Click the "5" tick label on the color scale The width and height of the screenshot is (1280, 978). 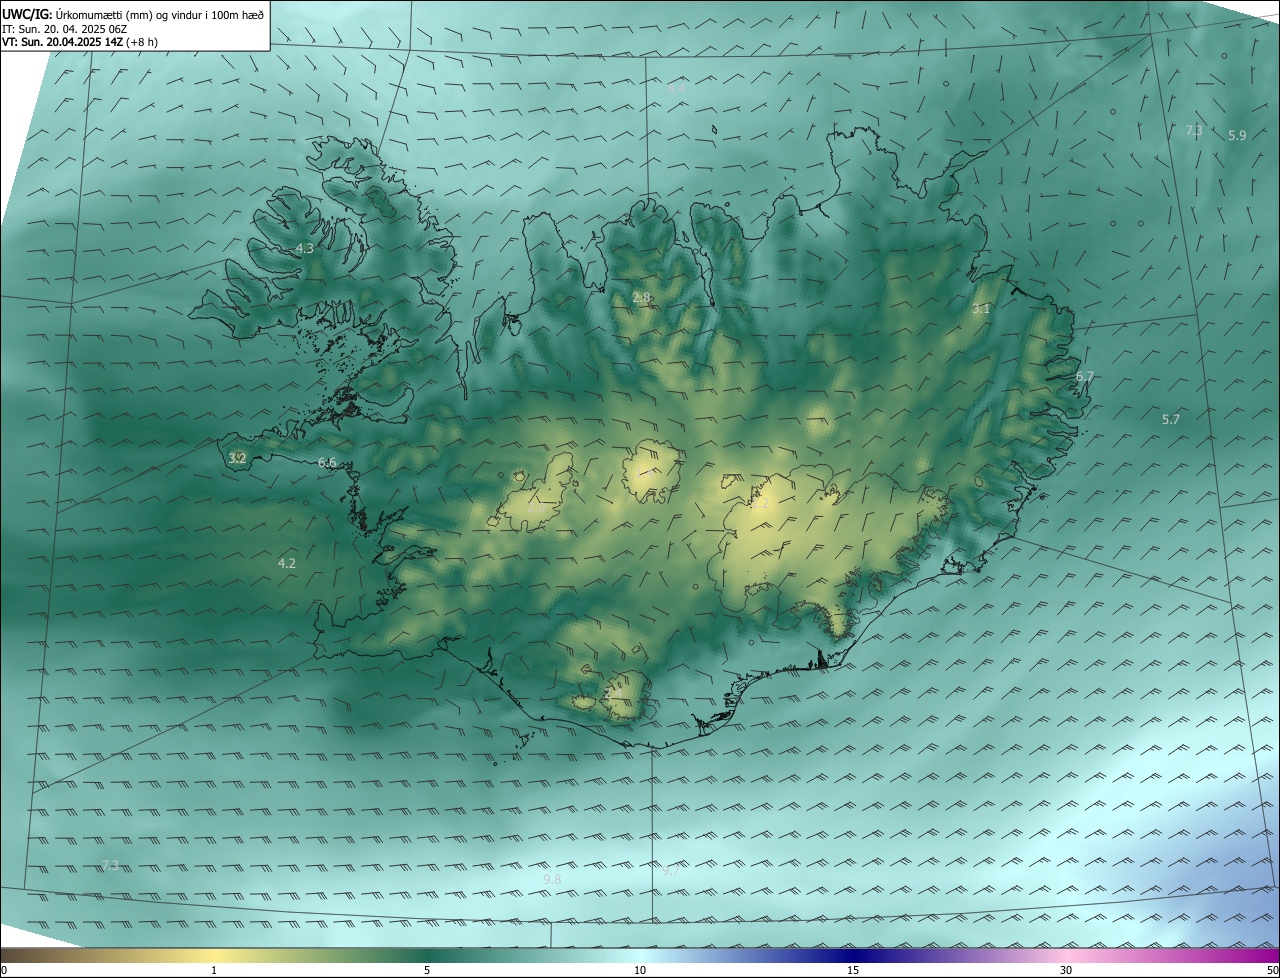427,970
